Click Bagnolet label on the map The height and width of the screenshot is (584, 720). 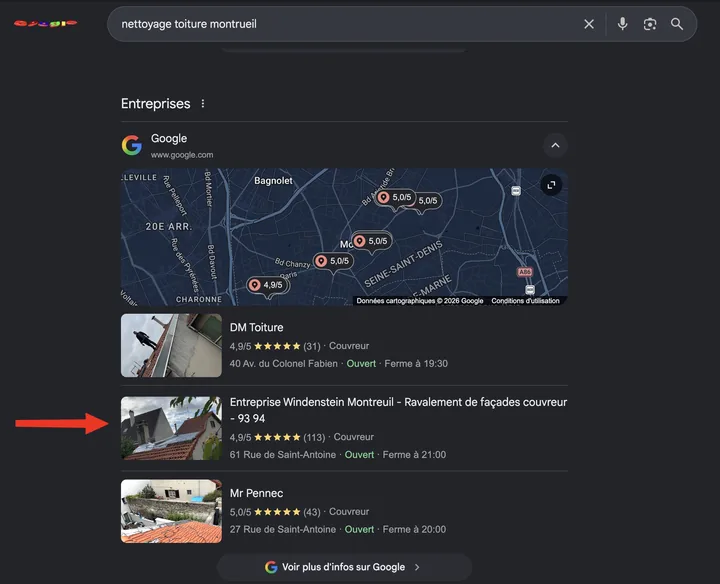tap(273, 181)
